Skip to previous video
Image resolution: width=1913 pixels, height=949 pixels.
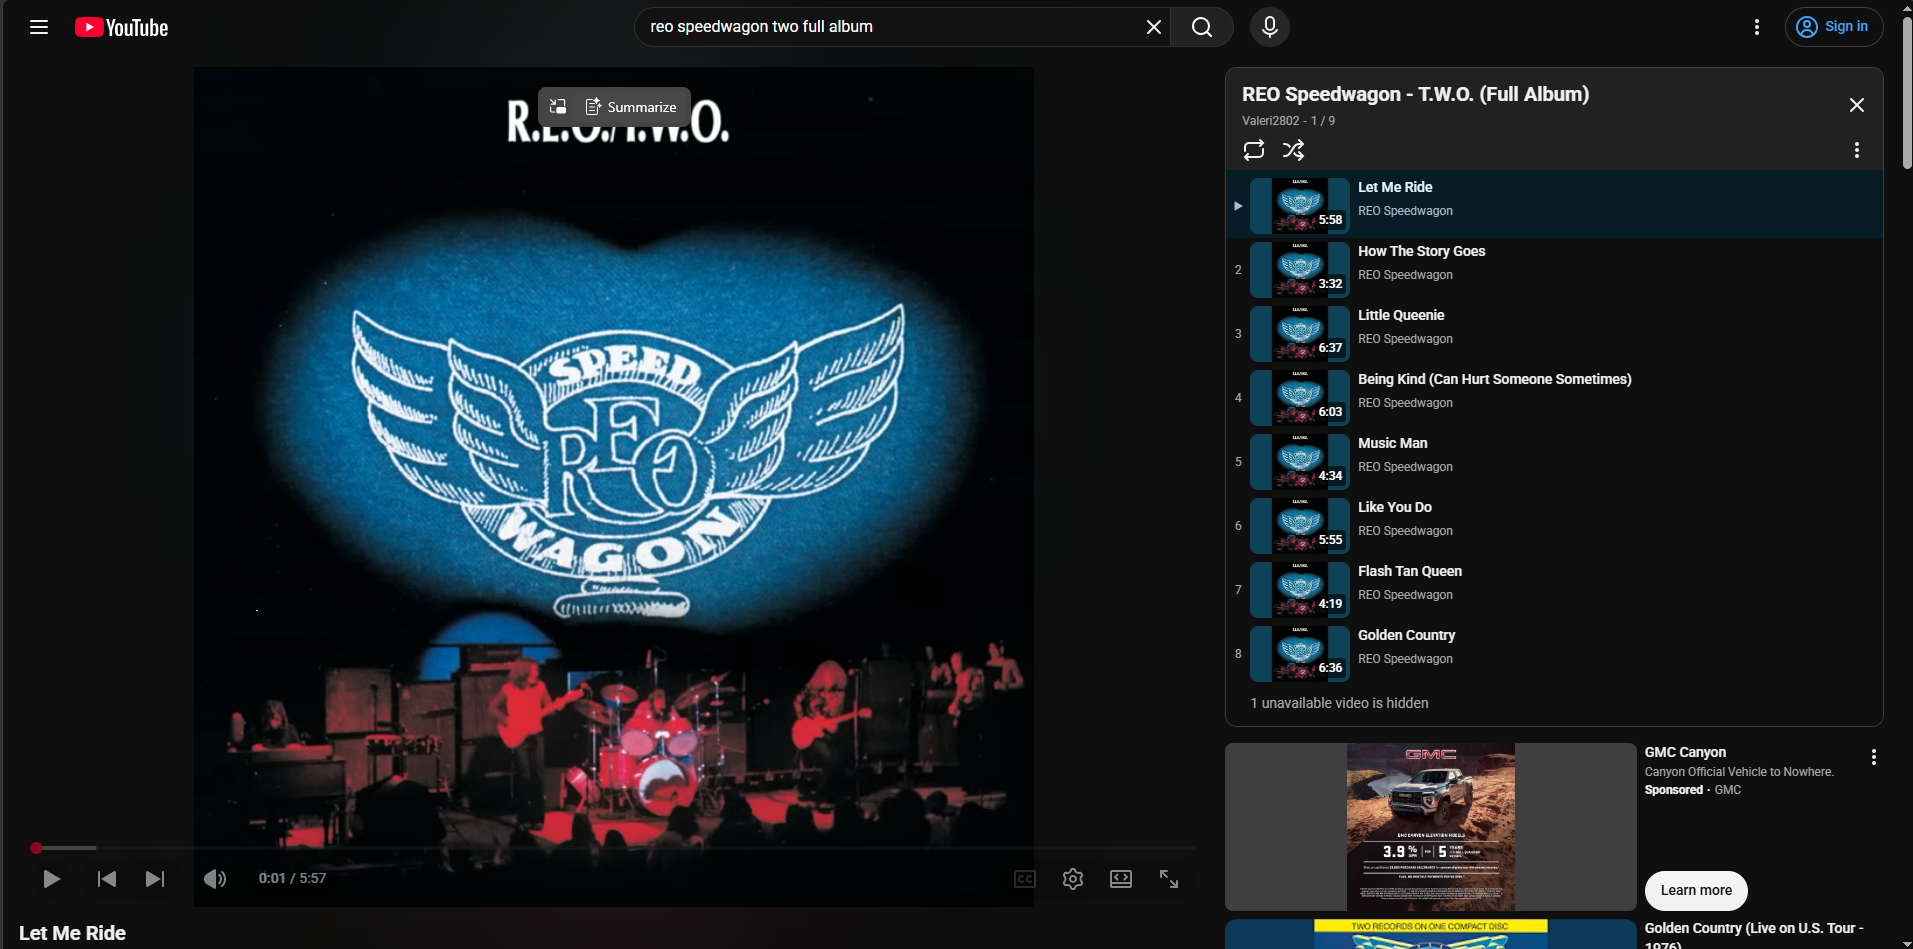107,879
